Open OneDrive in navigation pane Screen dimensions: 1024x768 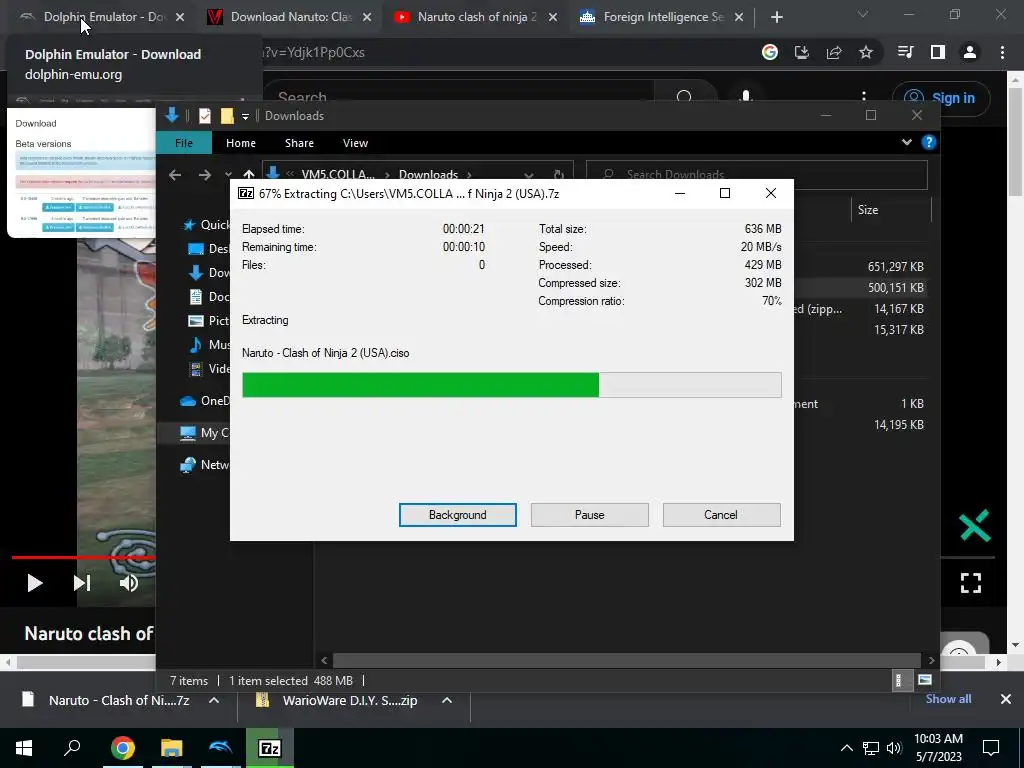point(205,401)
